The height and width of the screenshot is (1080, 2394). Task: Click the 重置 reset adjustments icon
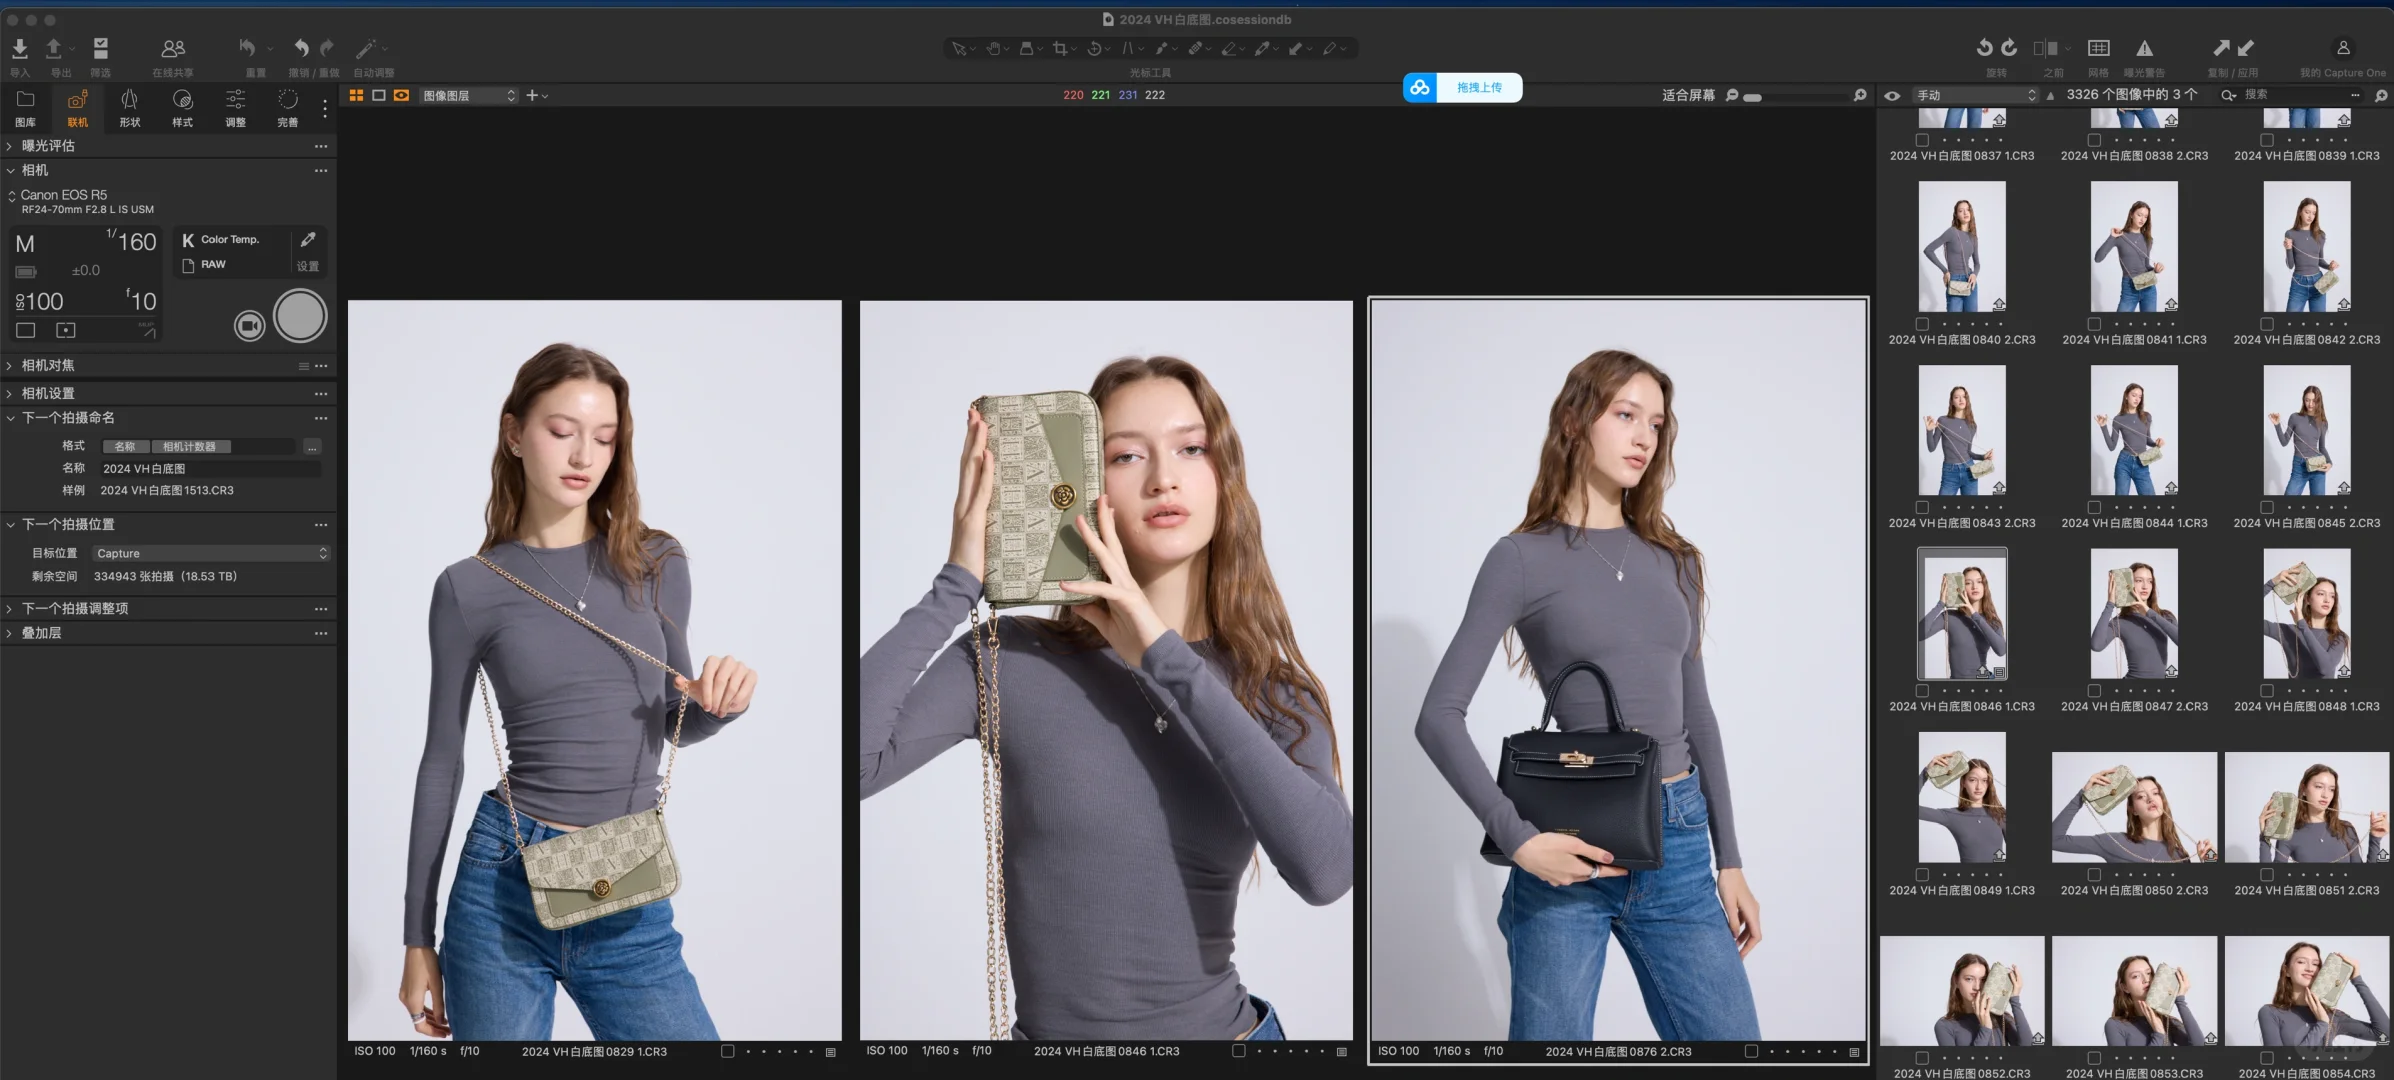click(247, 47)
